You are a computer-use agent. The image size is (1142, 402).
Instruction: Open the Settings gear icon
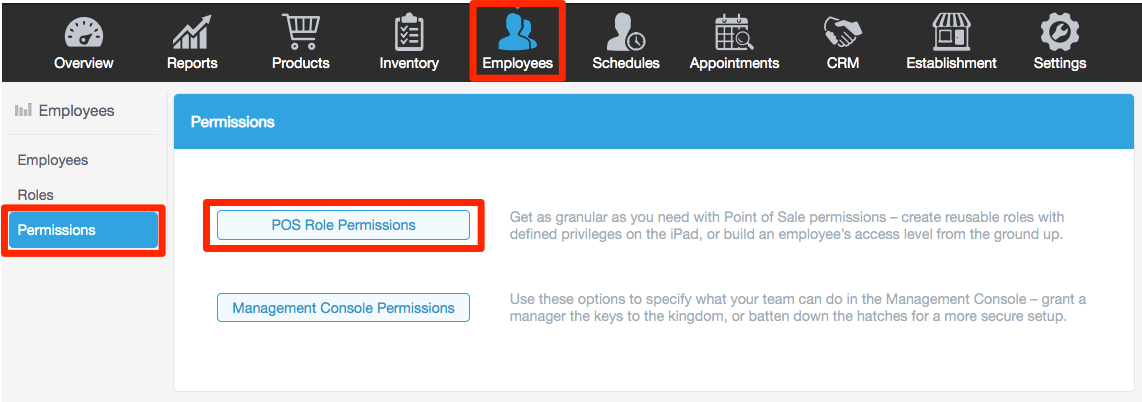[1060, 32]
